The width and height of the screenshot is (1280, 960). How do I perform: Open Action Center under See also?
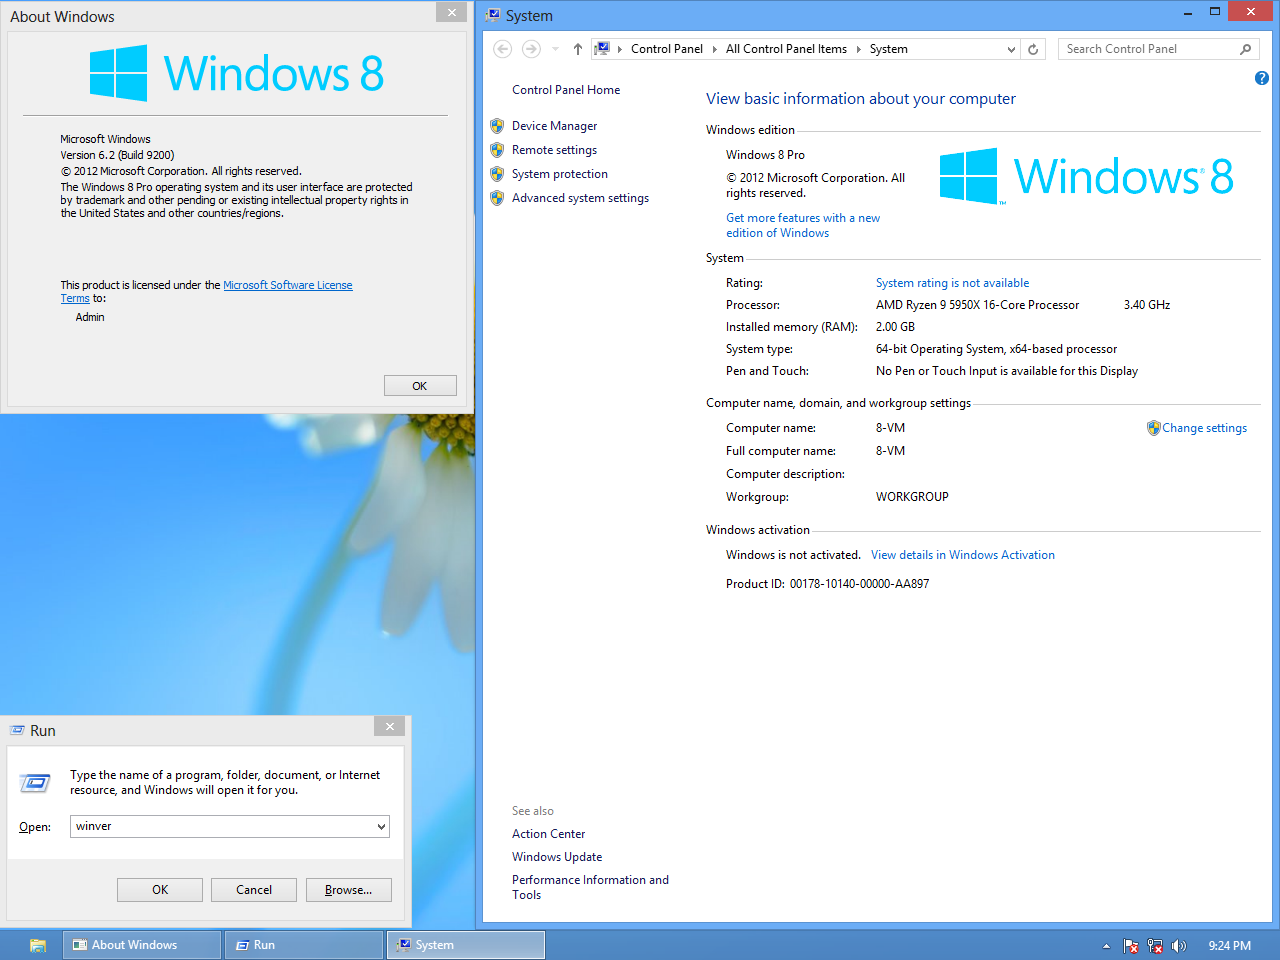click(x=548, y=834)
